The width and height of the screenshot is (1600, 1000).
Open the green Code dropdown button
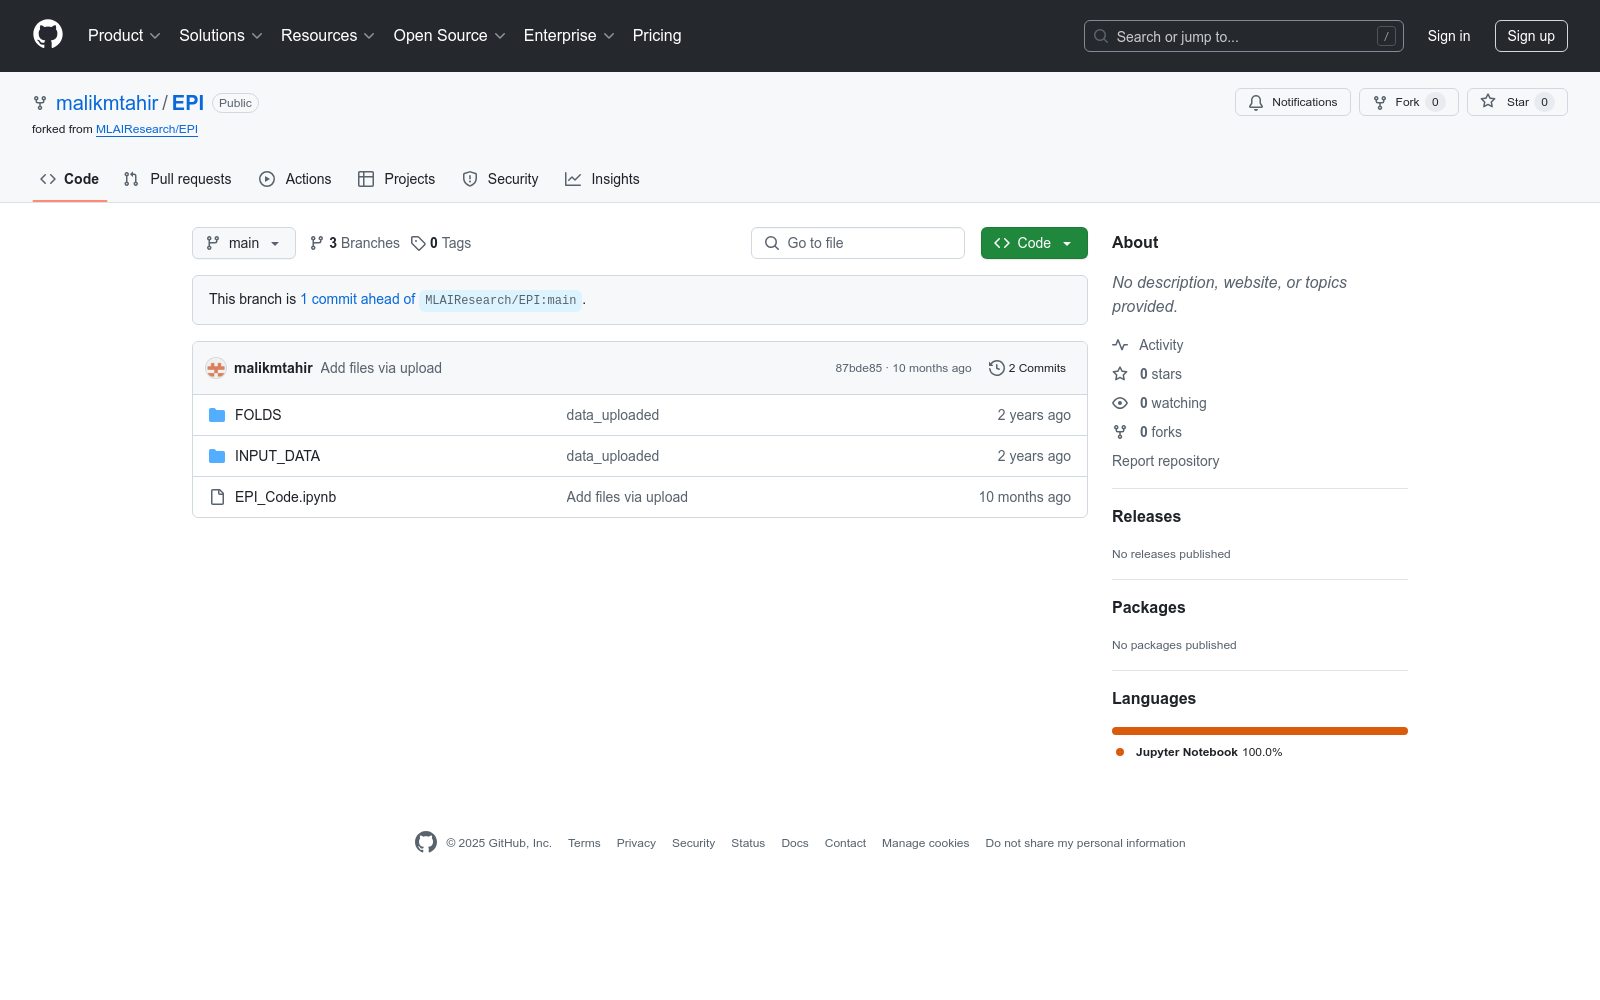tap(1034, 243)
